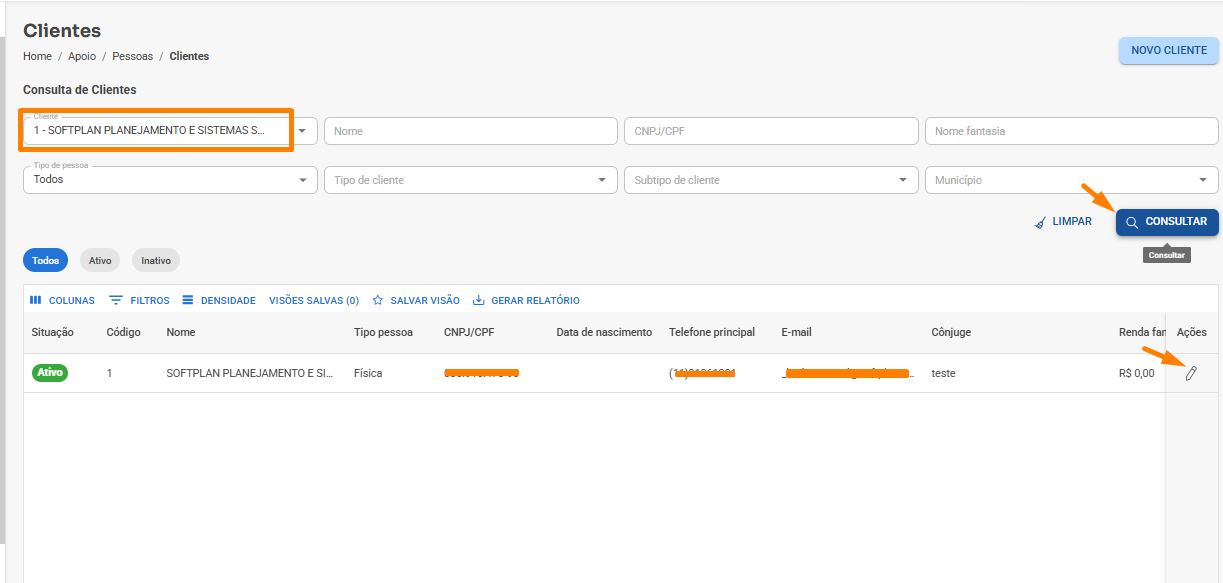Click GERAR RELATÓRIO download option
This screenshot has height=583, width=1223.
point(526,300)
